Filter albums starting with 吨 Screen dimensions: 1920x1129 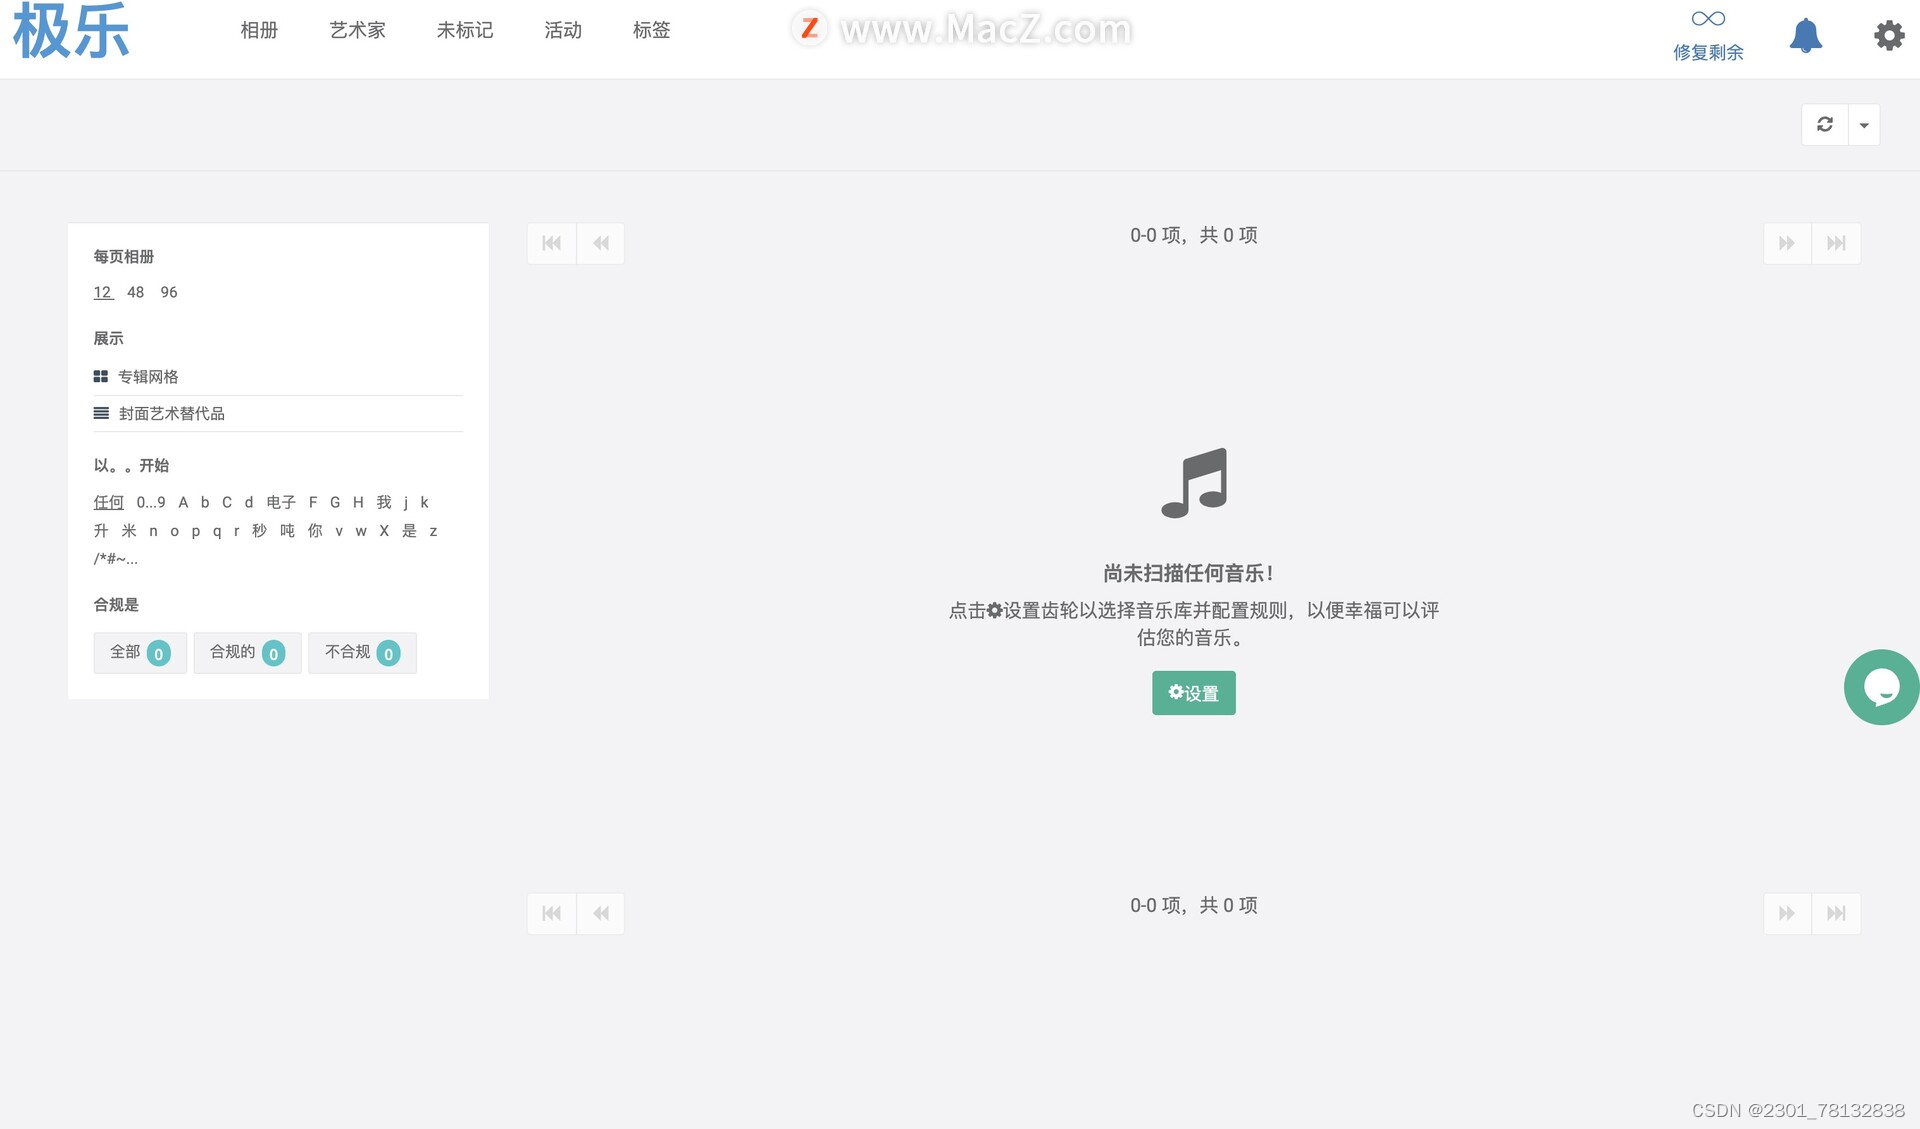click(x=287, y=530)
